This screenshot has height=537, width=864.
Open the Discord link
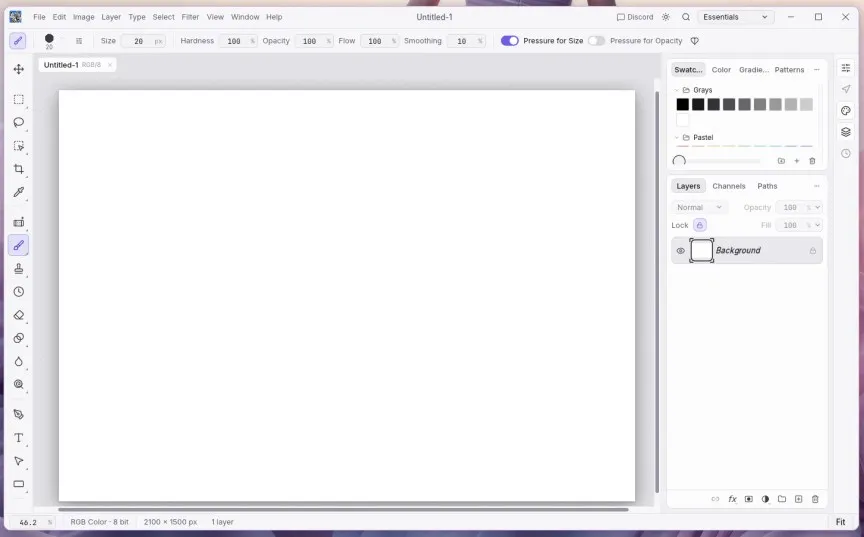pyautogui.click(x=635, y=17)
